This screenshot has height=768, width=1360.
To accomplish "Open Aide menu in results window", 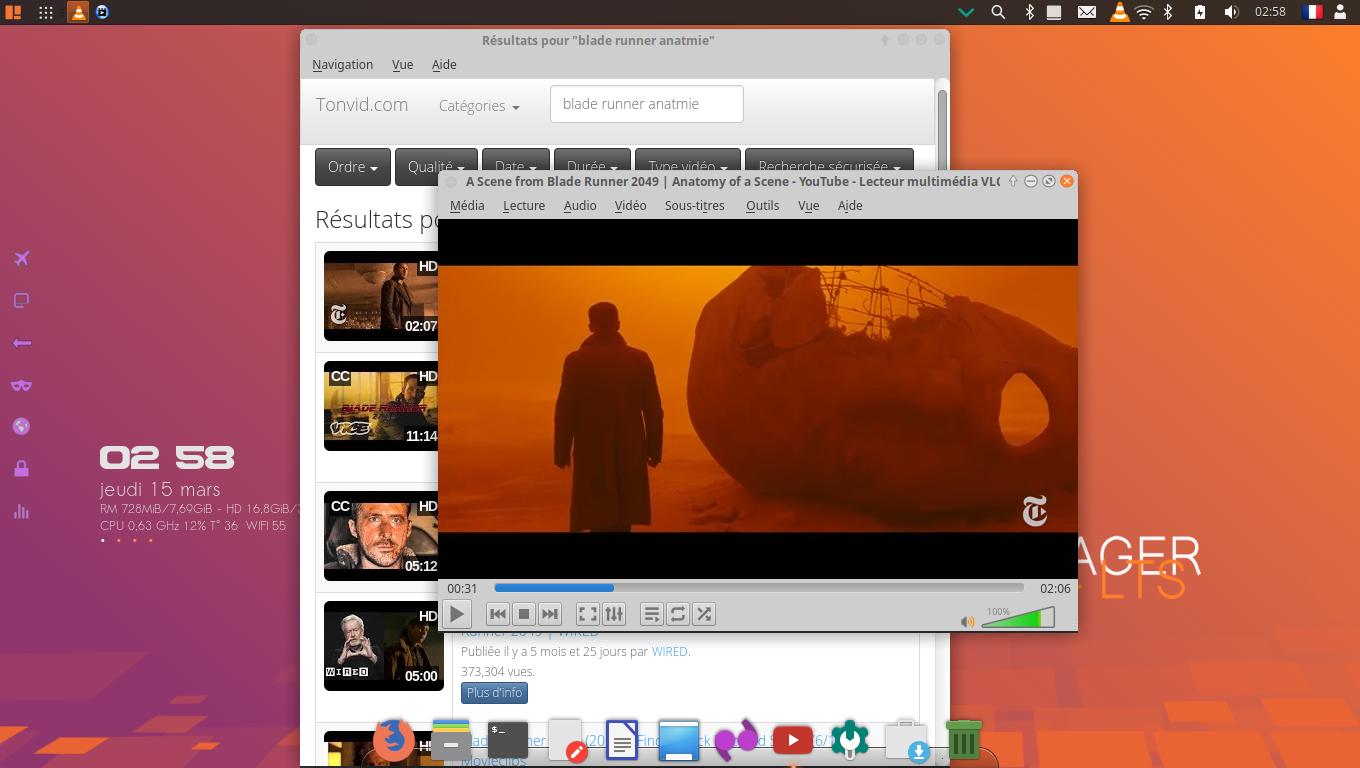I will [444, 64].
